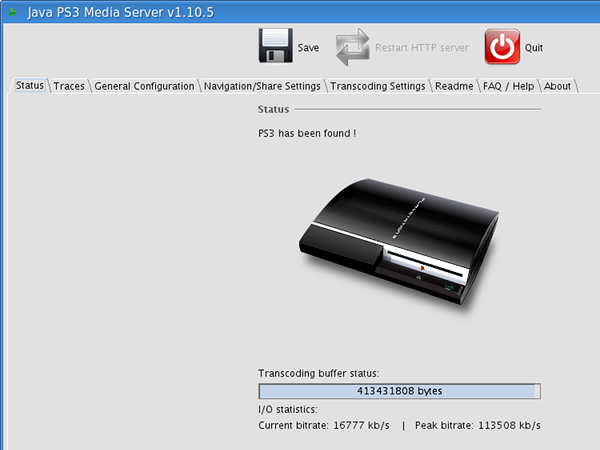
Task: Click the transcoding buffer progress bar
Action: point(399,391)
